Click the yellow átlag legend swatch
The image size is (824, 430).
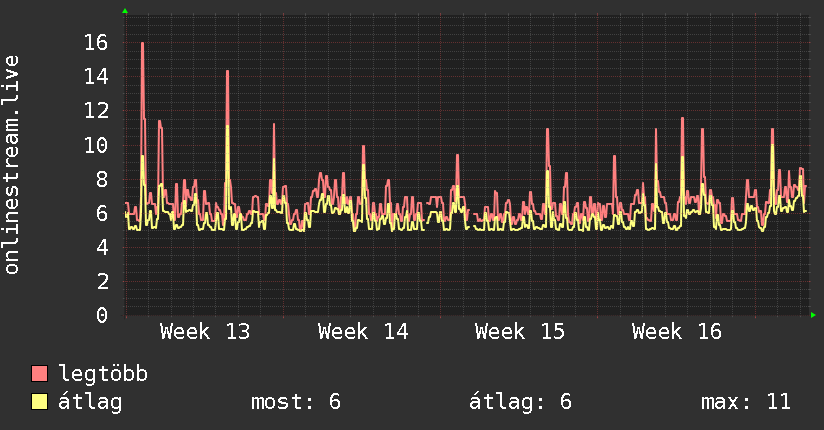(x=39, y=402)
